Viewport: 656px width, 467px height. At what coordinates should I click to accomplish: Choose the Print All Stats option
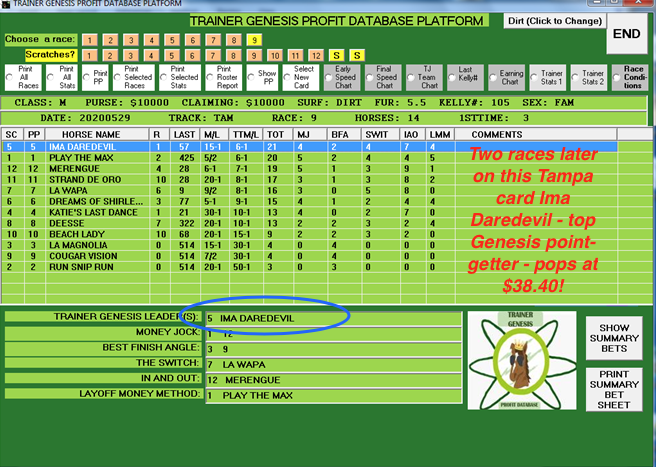(62, 77)
